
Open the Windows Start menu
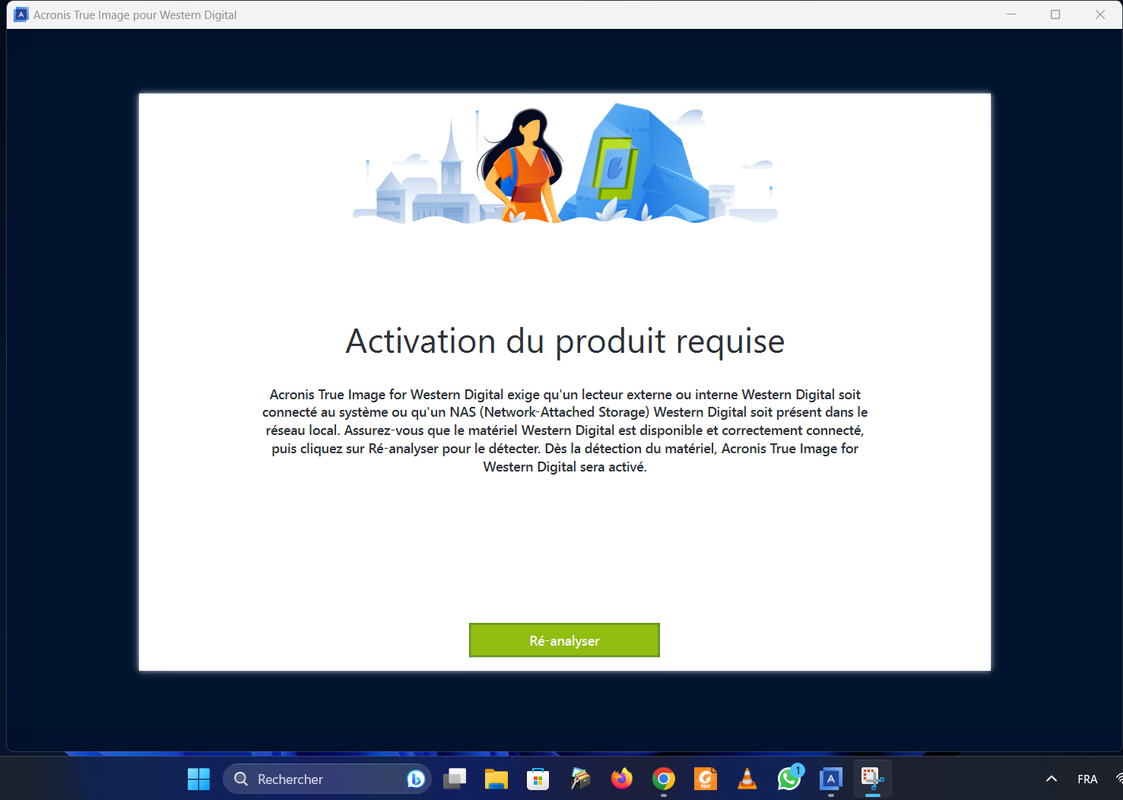tap(198, 779)
